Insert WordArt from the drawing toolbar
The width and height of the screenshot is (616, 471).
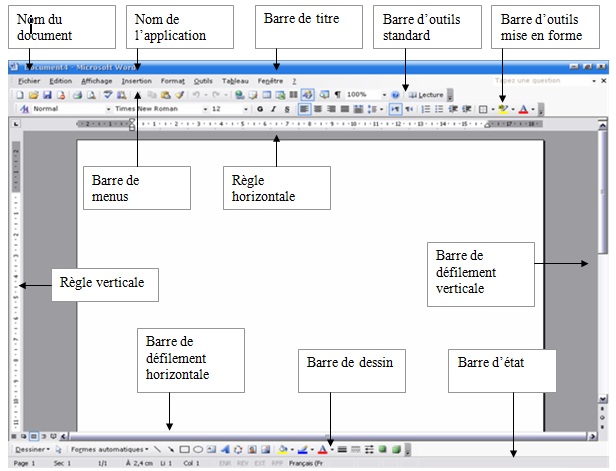coord(225,449)
